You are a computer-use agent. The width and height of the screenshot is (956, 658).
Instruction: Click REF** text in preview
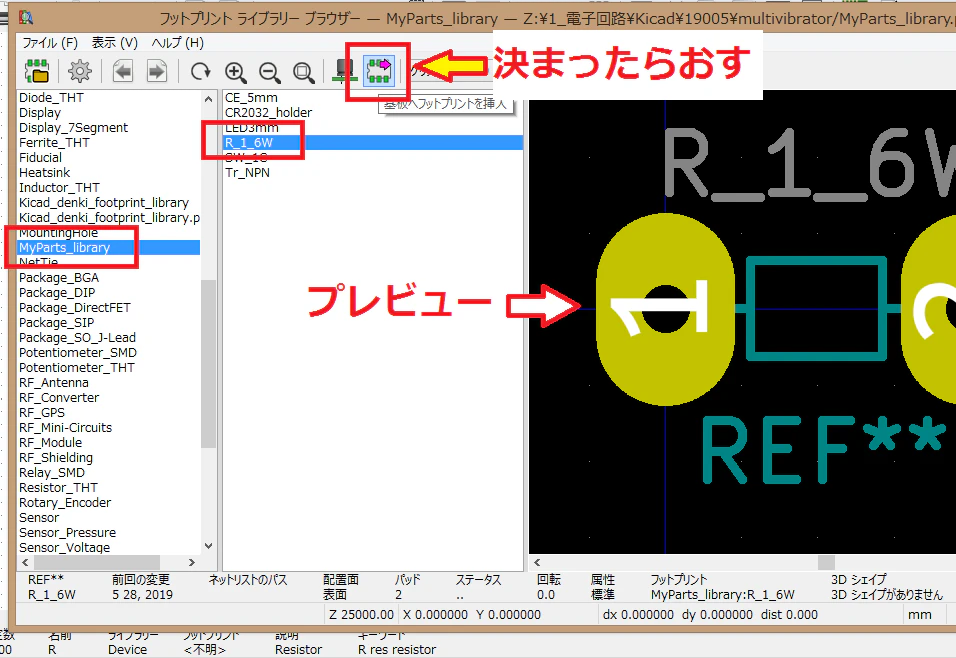824,450
